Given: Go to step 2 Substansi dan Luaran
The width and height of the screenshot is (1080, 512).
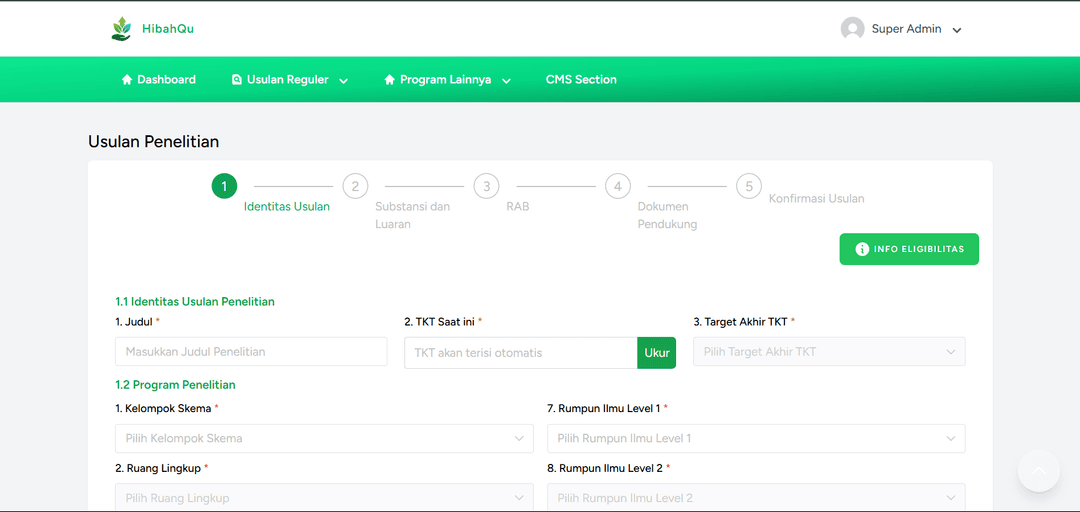Looking at the screenshot, I should click(x=355, y=186).
